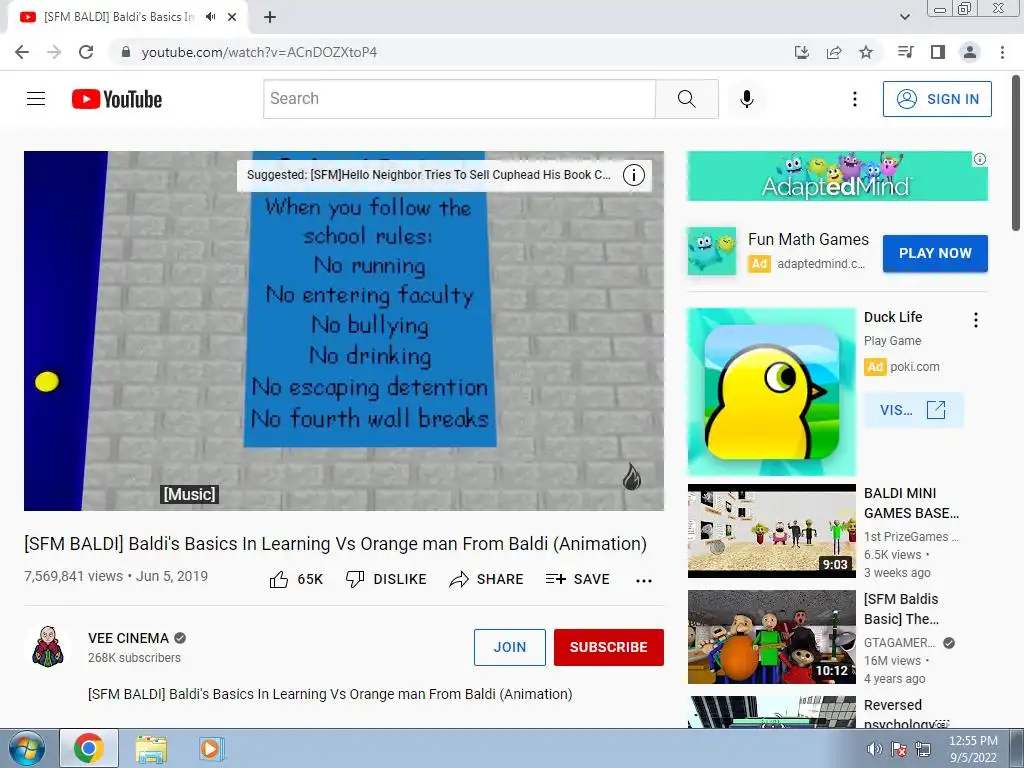Click the JOIN membership button
The image size is (1024, 768).
[509, 647]
